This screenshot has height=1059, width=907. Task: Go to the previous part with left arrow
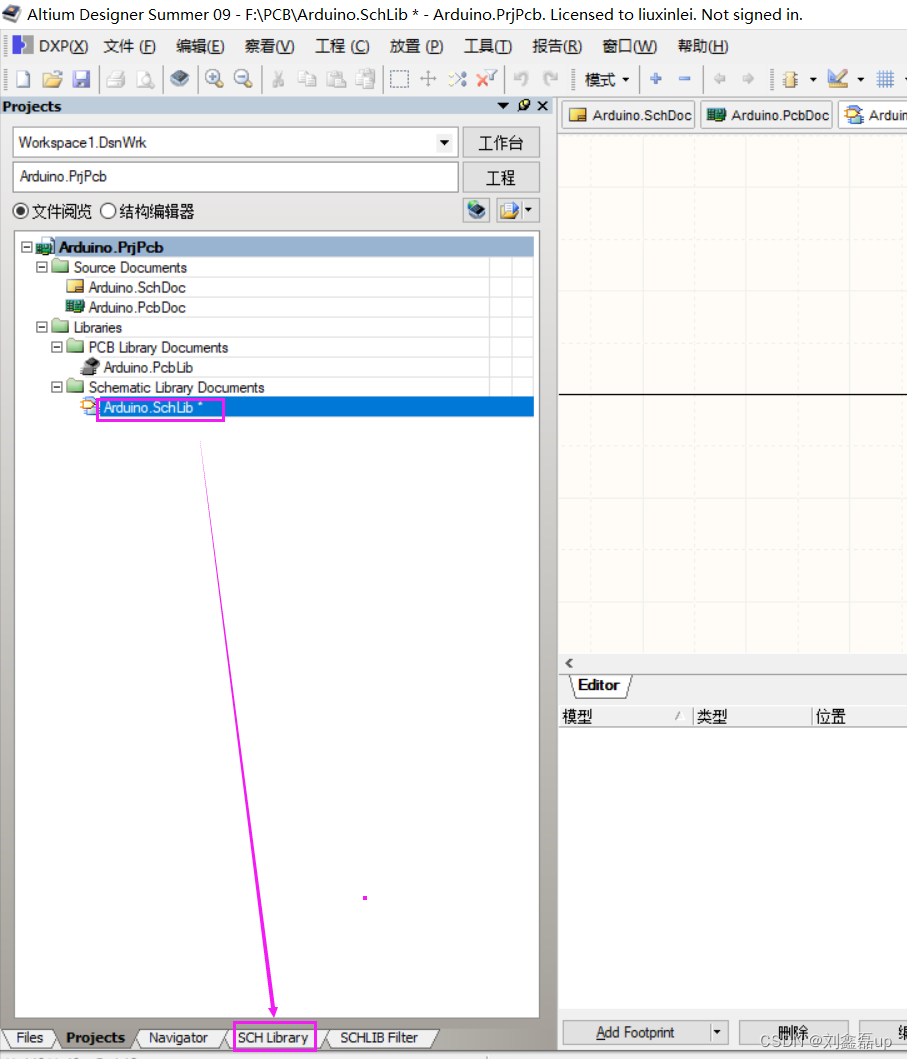(719, 79)
